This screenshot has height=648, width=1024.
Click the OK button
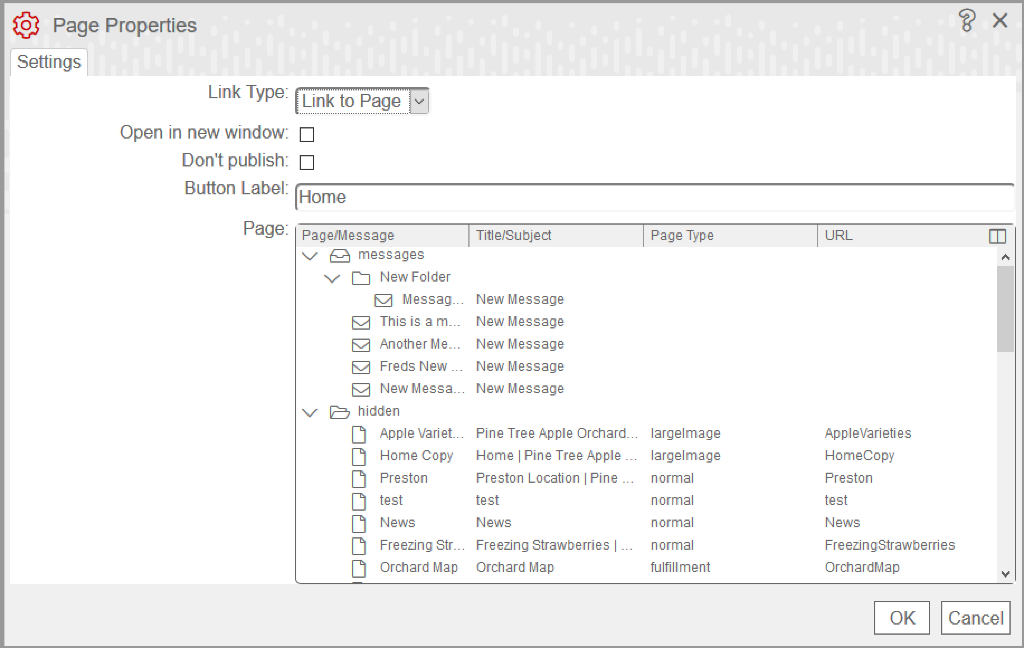pyautogui.click(x=902, y=618)
